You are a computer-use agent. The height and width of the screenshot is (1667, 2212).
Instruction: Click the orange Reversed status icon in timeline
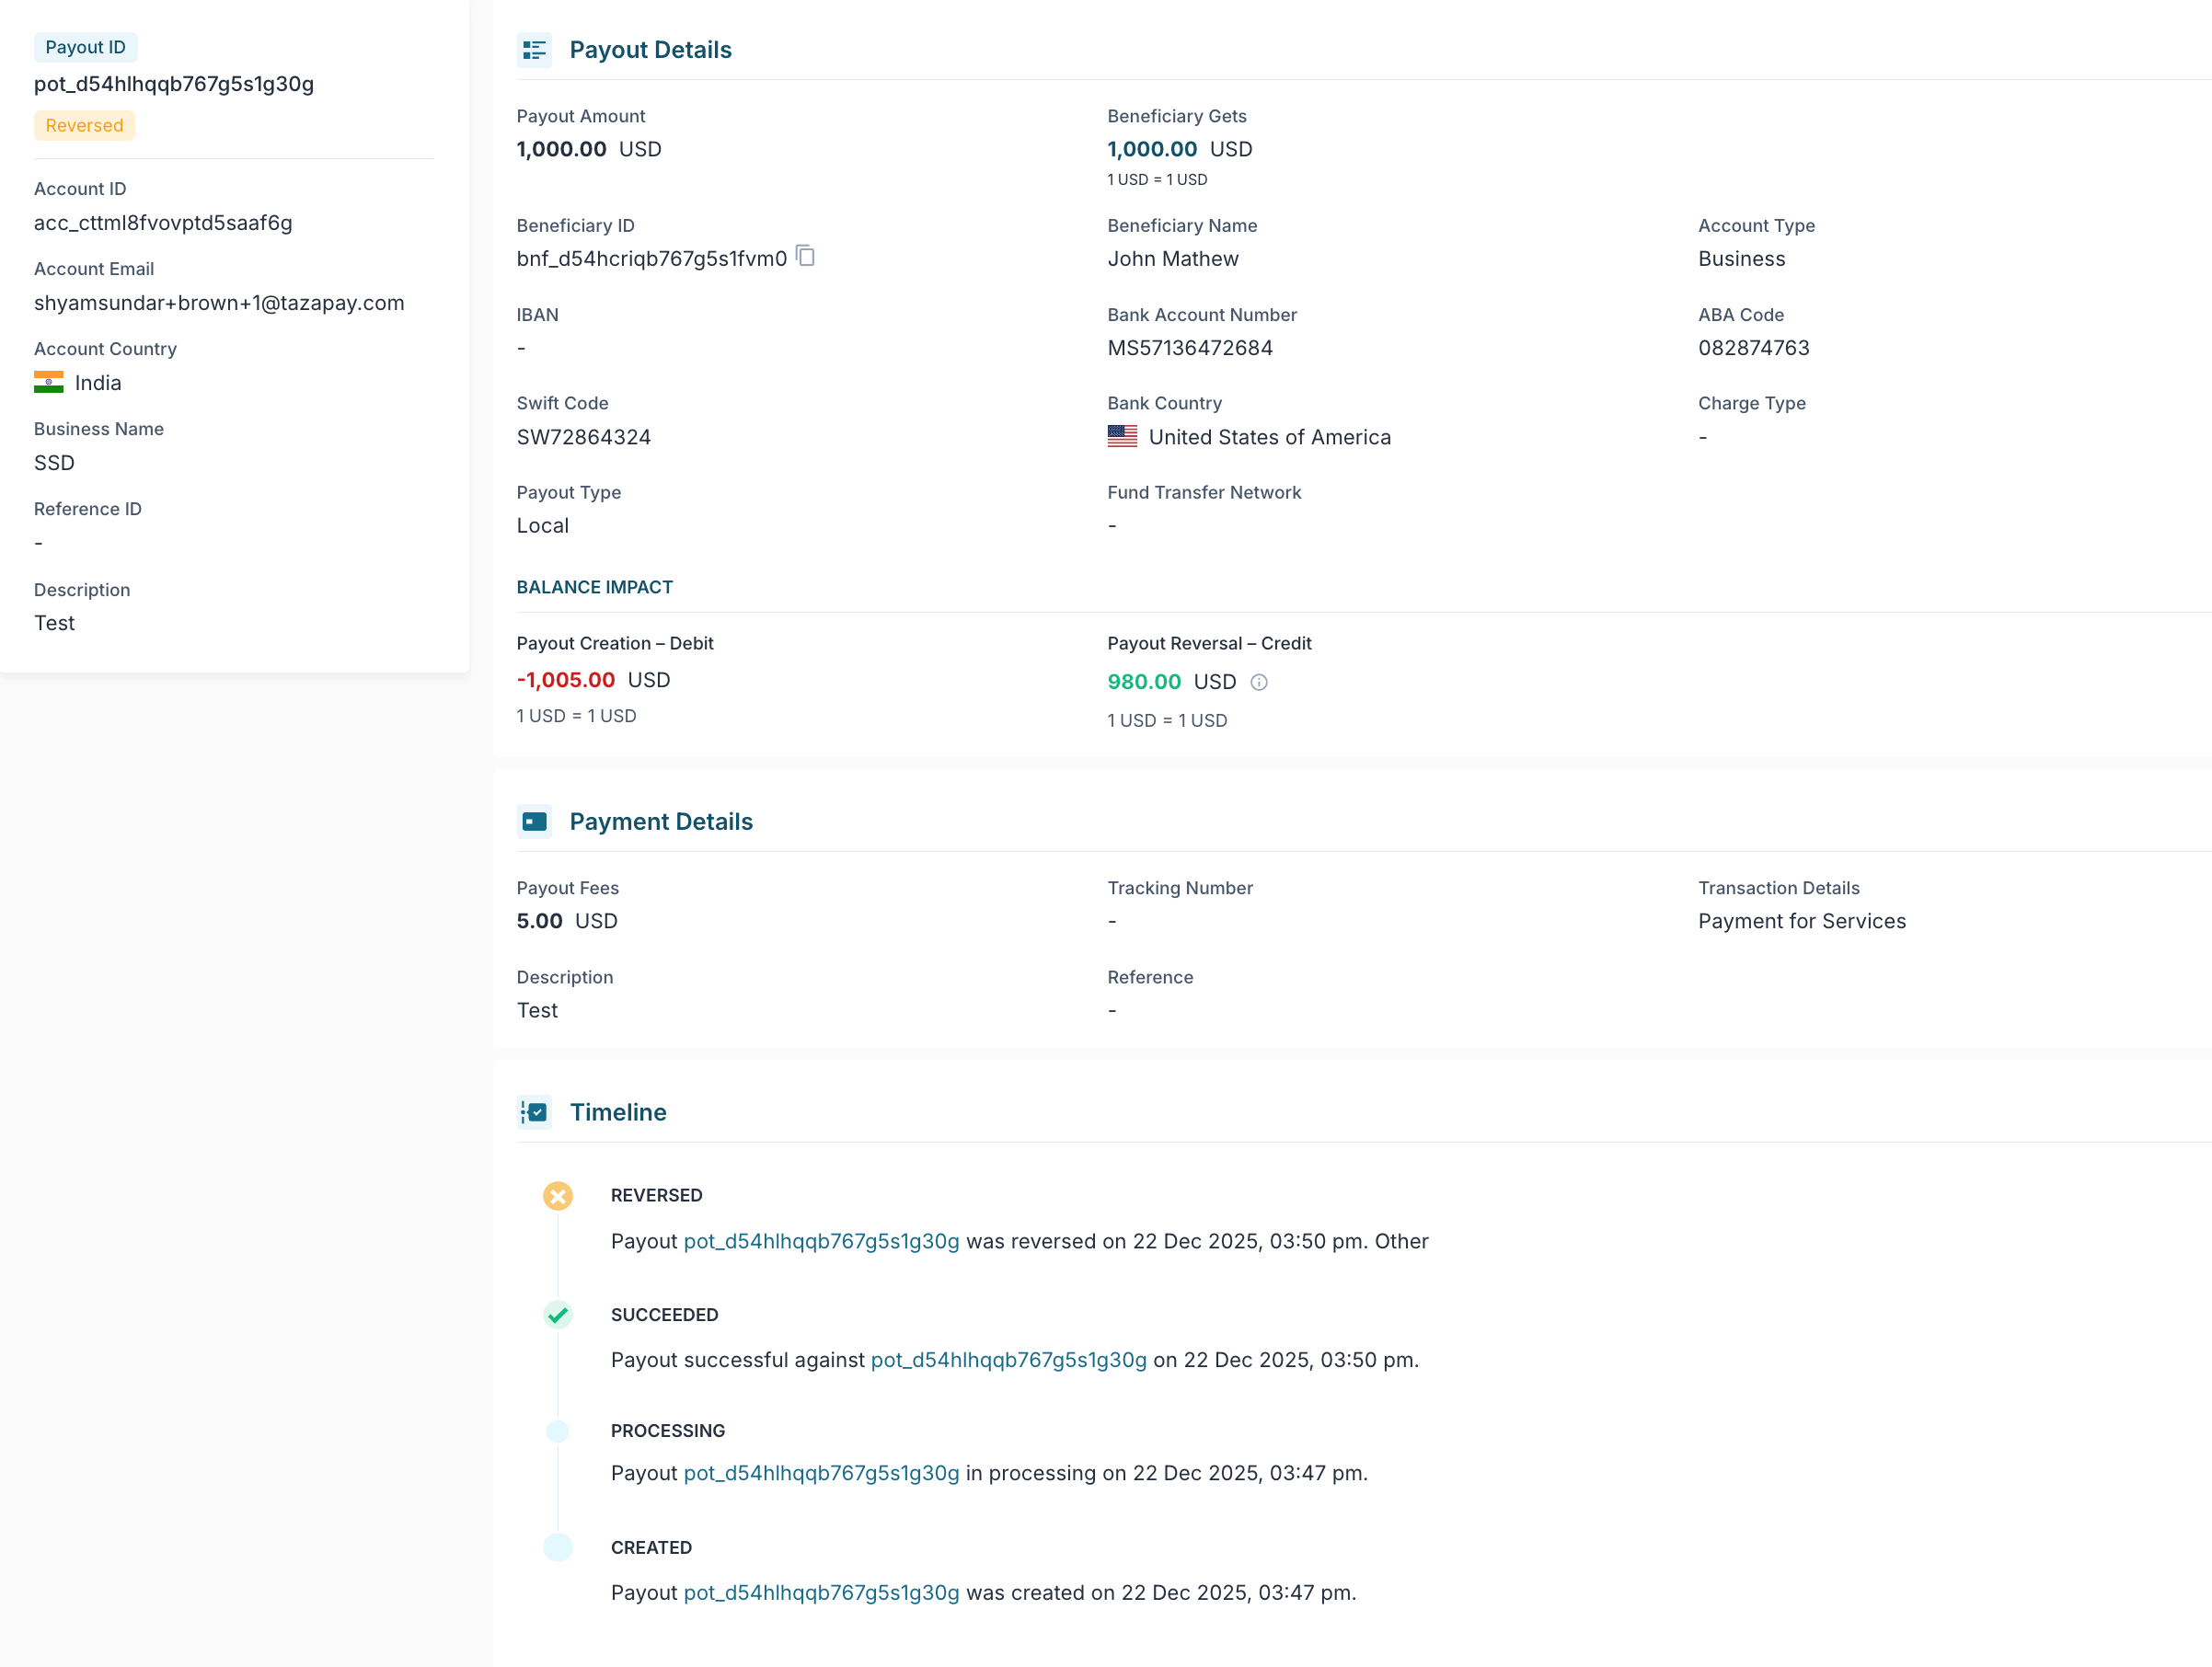click(558, 1196)
